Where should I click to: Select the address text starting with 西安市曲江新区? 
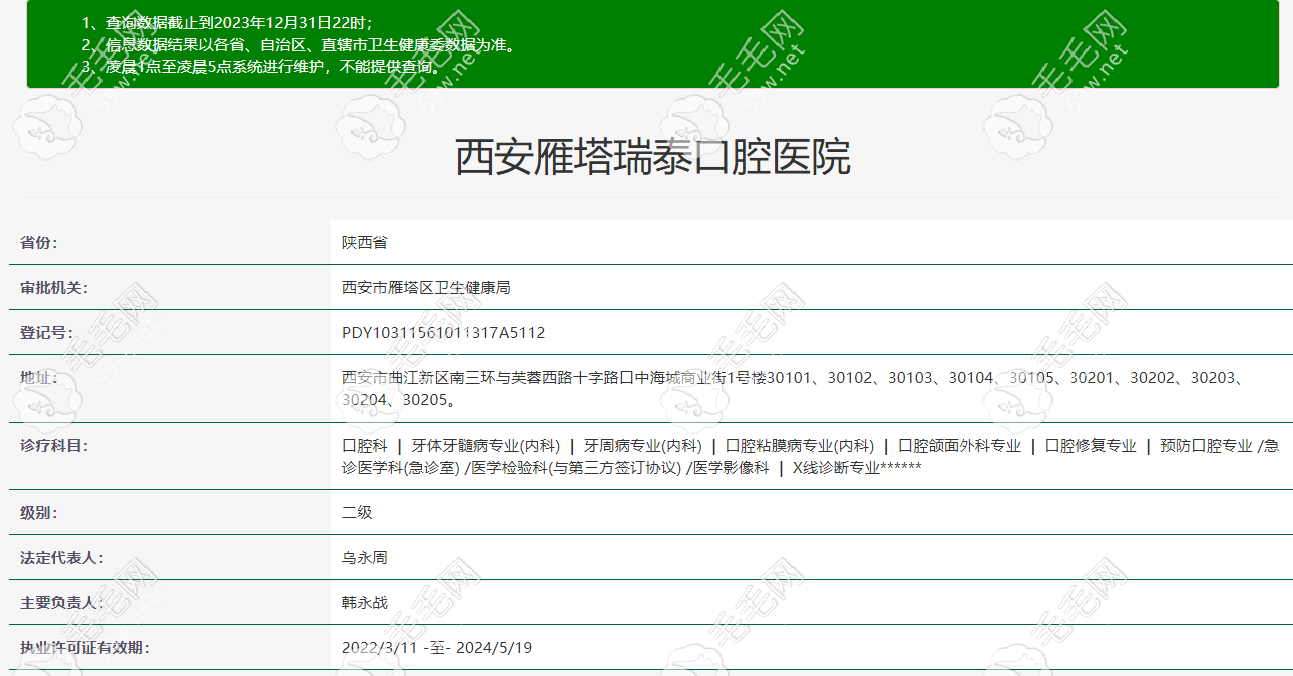[x=796, y=378]
